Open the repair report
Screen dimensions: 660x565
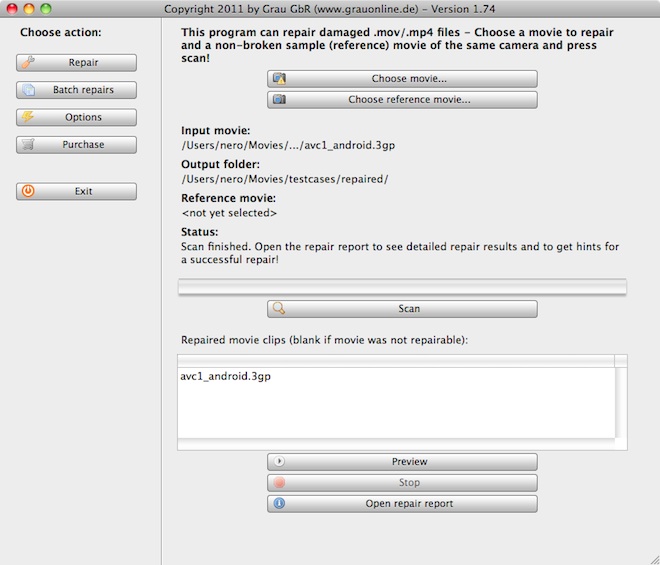click(402, 504)
